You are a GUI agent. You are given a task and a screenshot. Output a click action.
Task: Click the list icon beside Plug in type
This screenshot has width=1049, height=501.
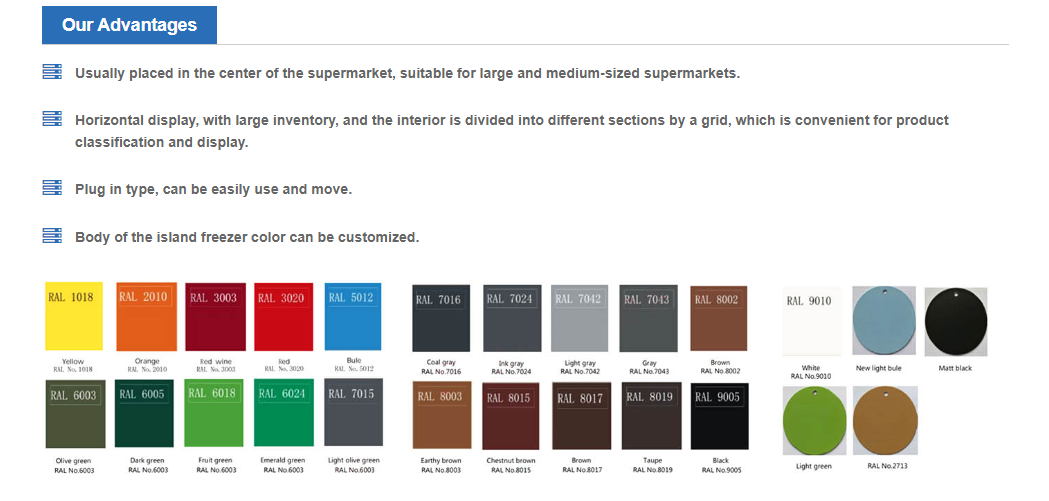[53, 188]
